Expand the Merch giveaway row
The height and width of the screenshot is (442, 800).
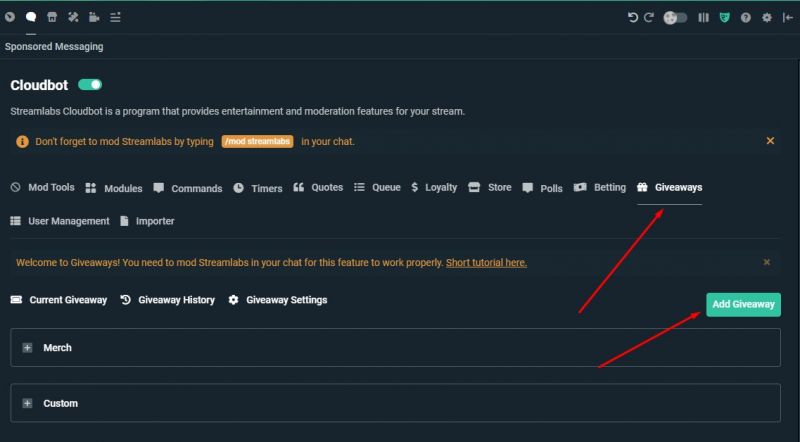tap(395, 348)
